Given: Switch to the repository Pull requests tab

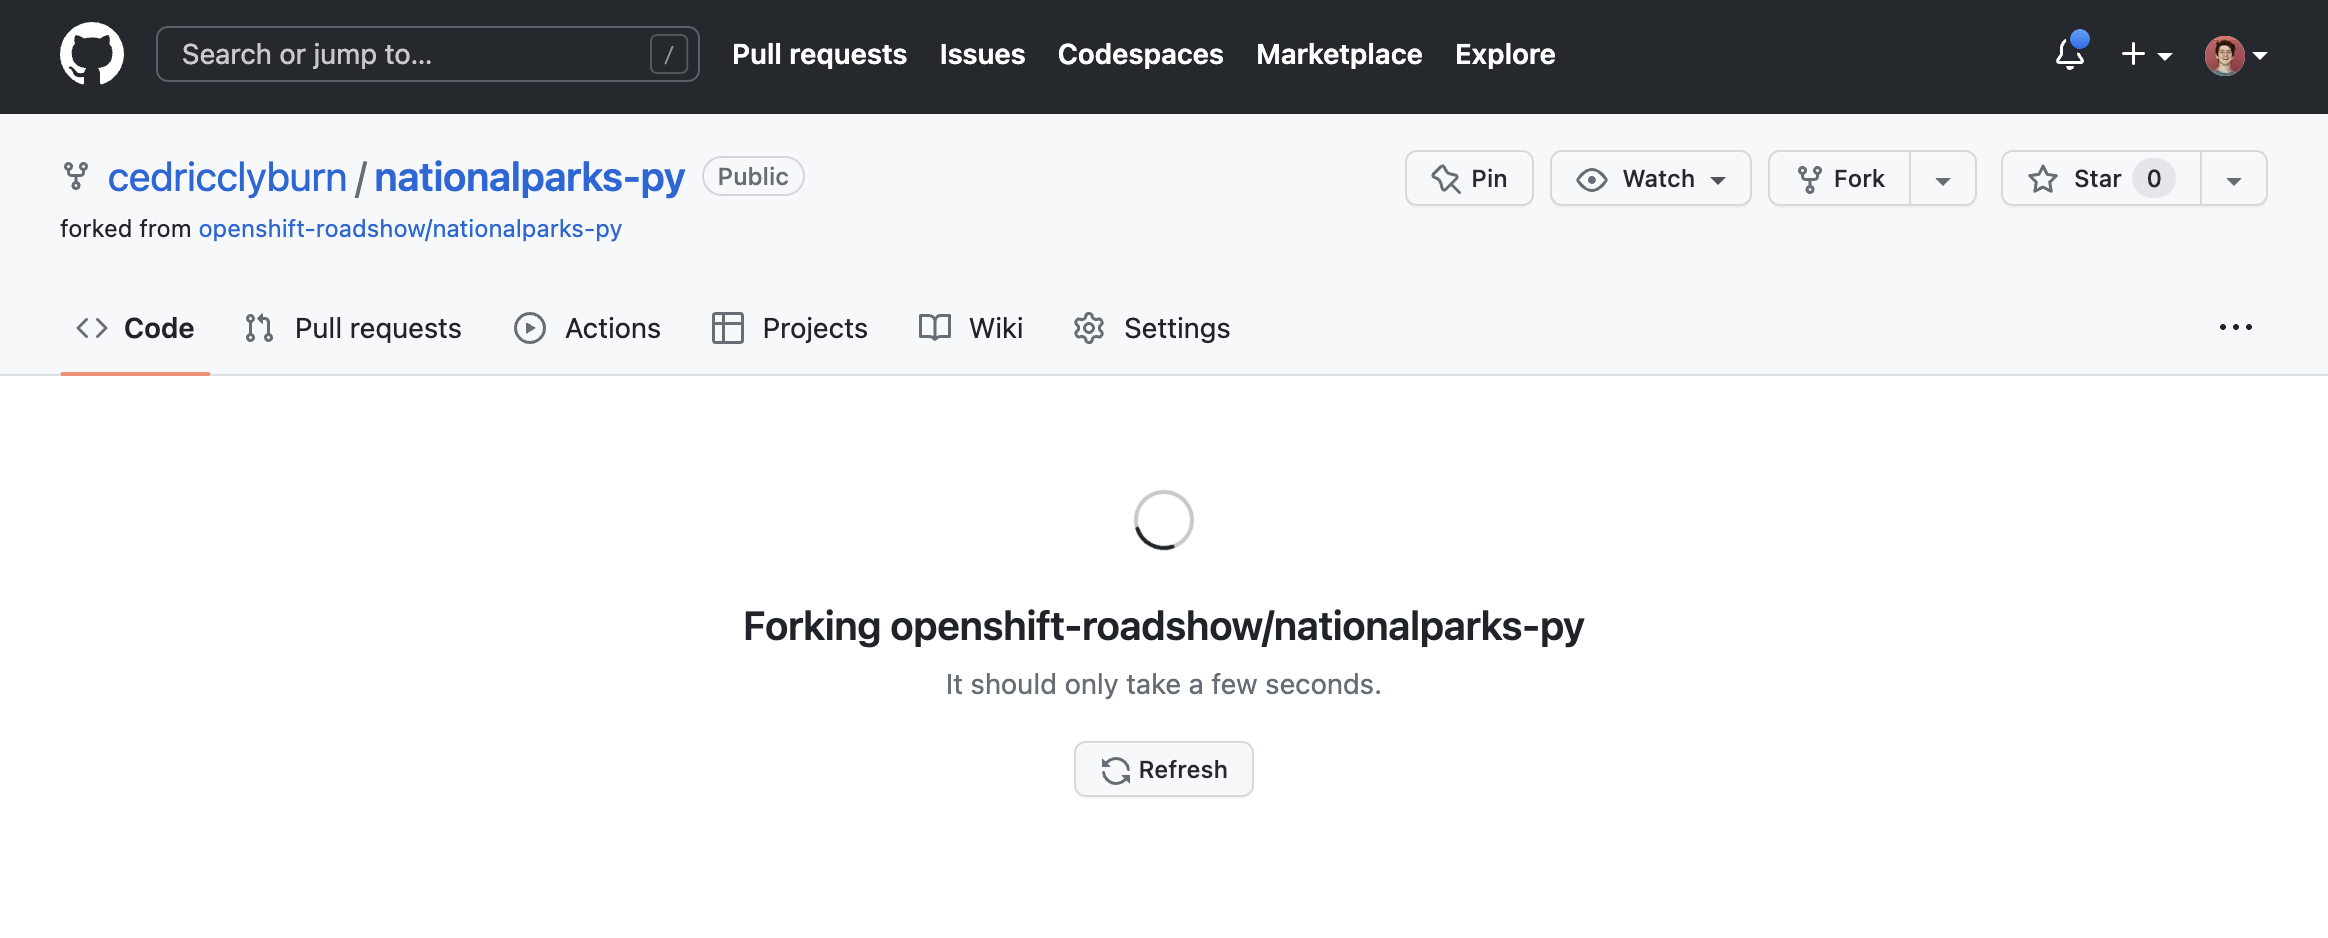Looking at the screenshot, I should [353, 328].
